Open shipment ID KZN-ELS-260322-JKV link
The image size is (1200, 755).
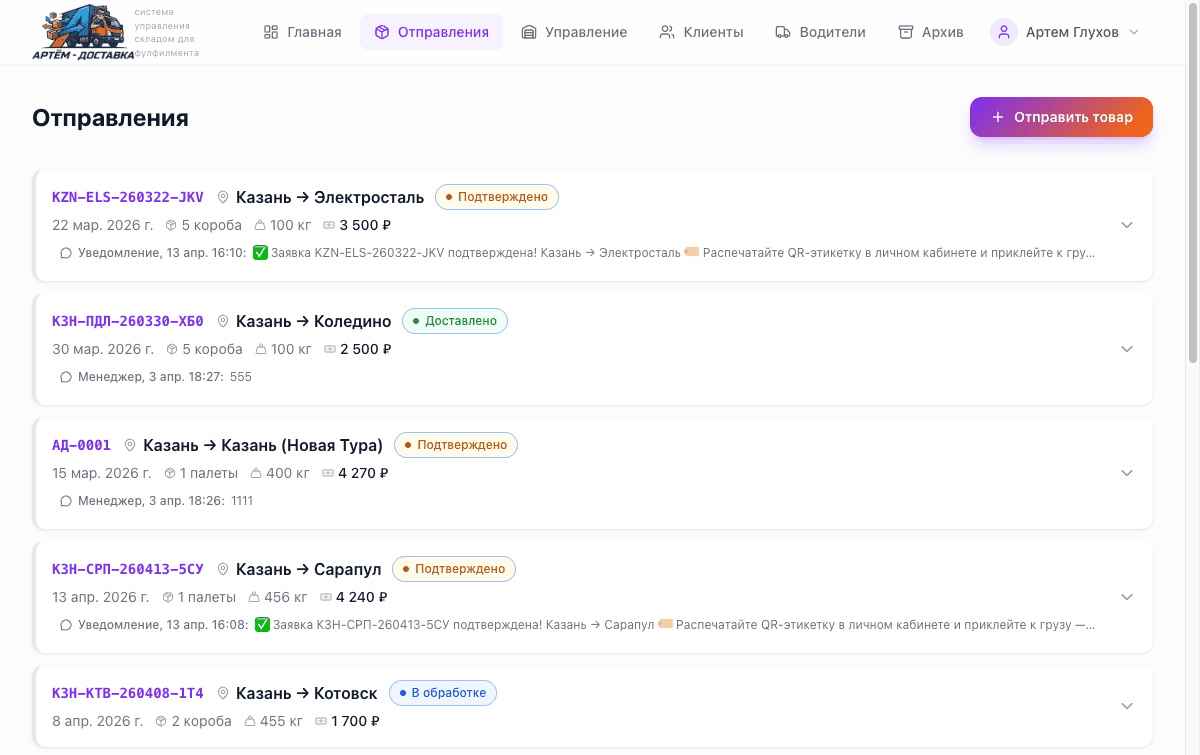click(x=128, y=197)
